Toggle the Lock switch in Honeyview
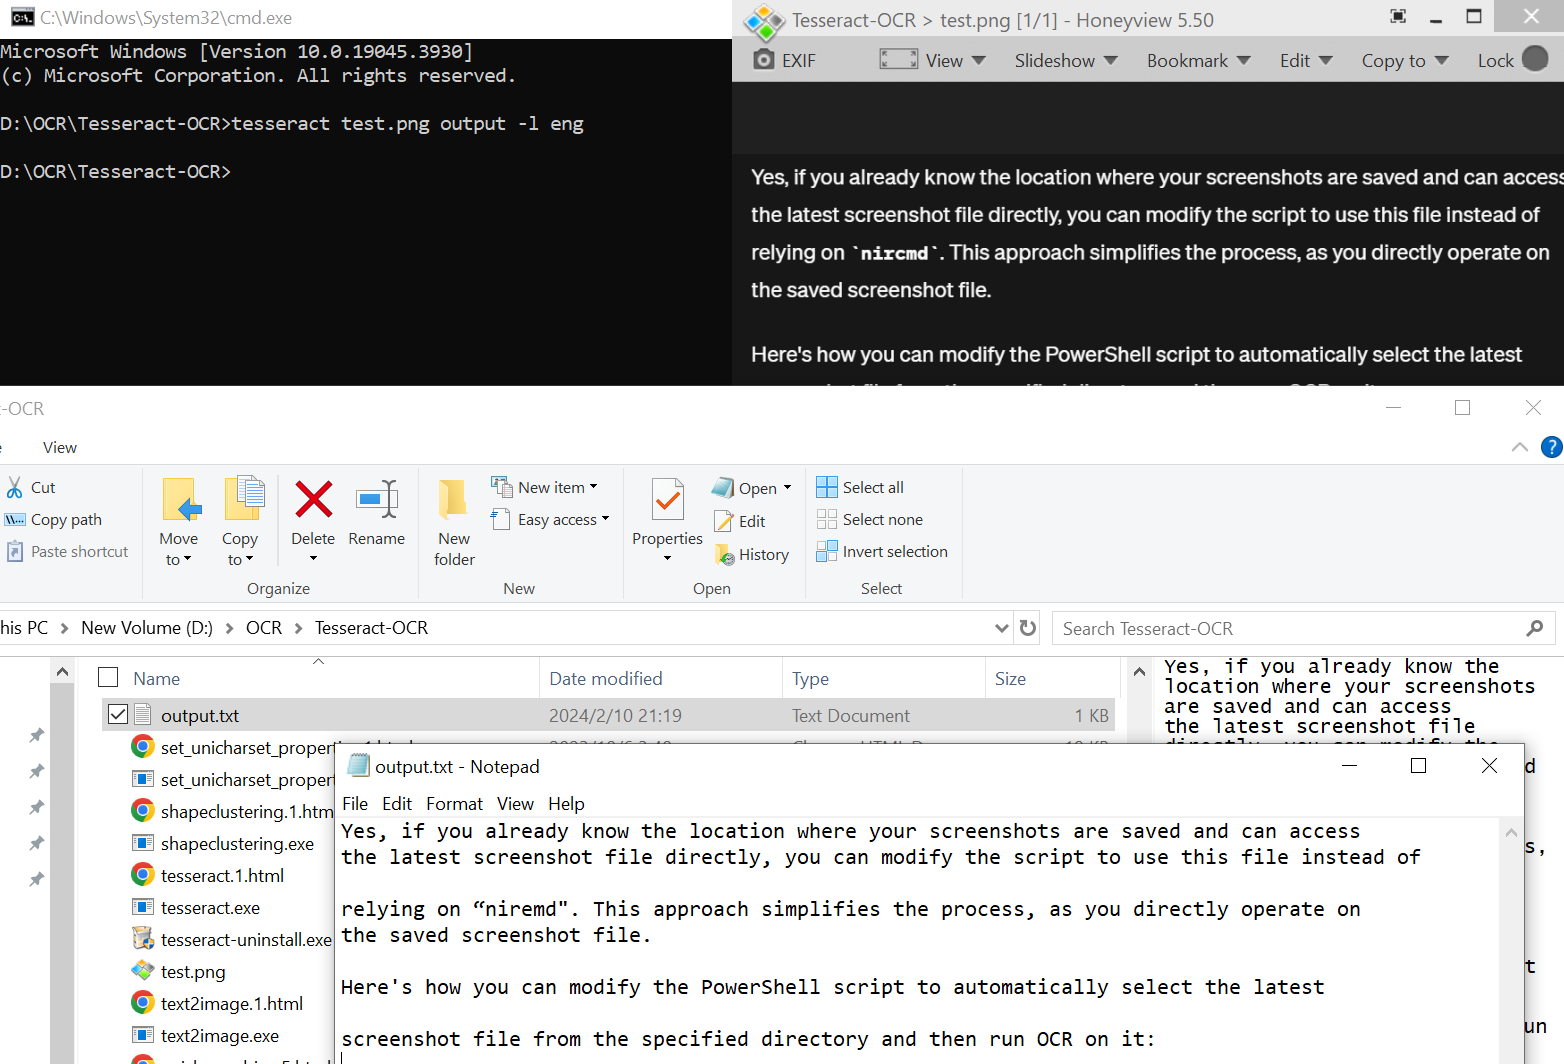Screen dimensions: 1564x1064 click(x=1534, y=60)
